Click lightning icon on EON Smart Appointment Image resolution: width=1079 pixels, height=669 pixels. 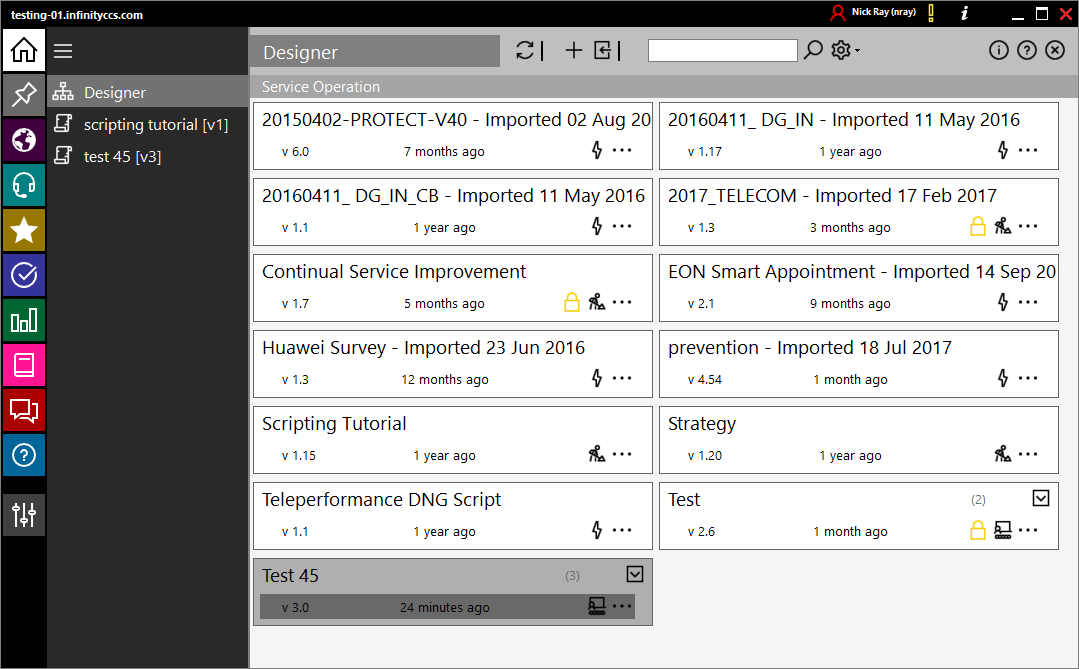pos(1003,301)
